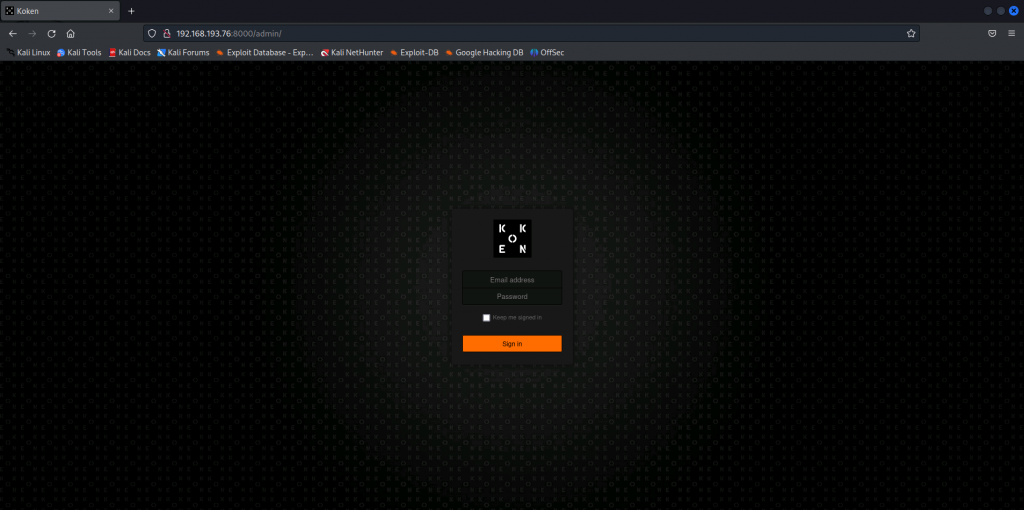Open the browser home page icon

point(71,33)
